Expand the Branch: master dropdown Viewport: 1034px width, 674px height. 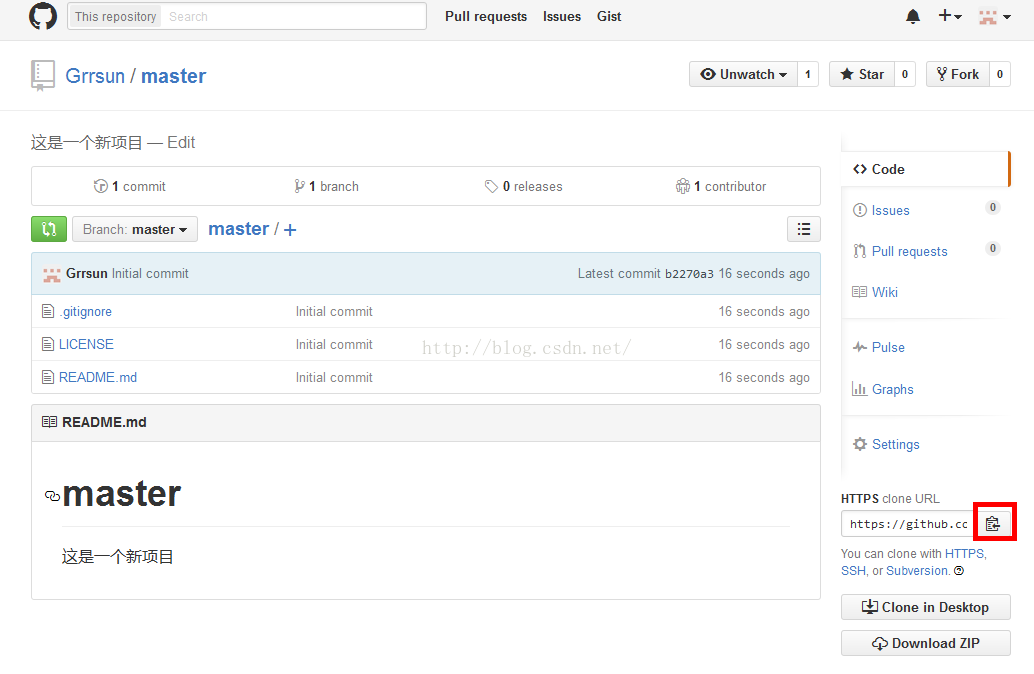coord(135,229)
